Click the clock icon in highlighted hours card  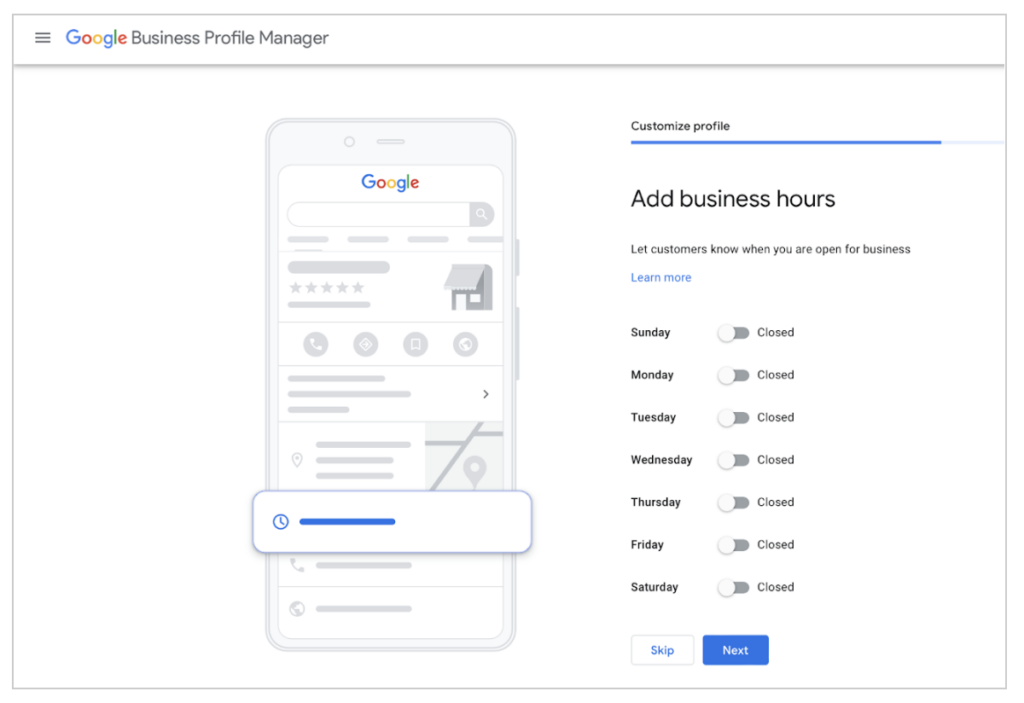tap(281, 521)
